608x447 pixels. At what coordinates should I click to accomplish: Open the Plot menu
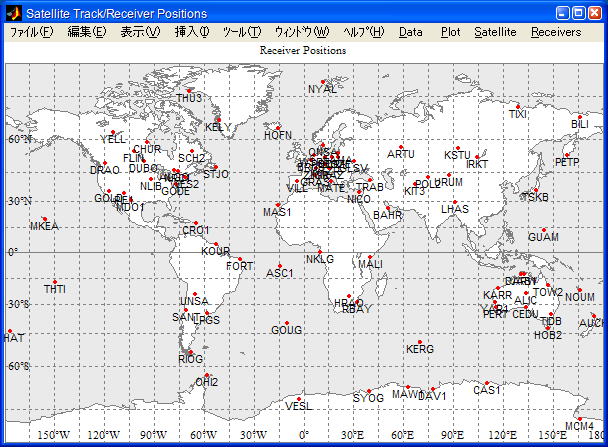point(450,32)
